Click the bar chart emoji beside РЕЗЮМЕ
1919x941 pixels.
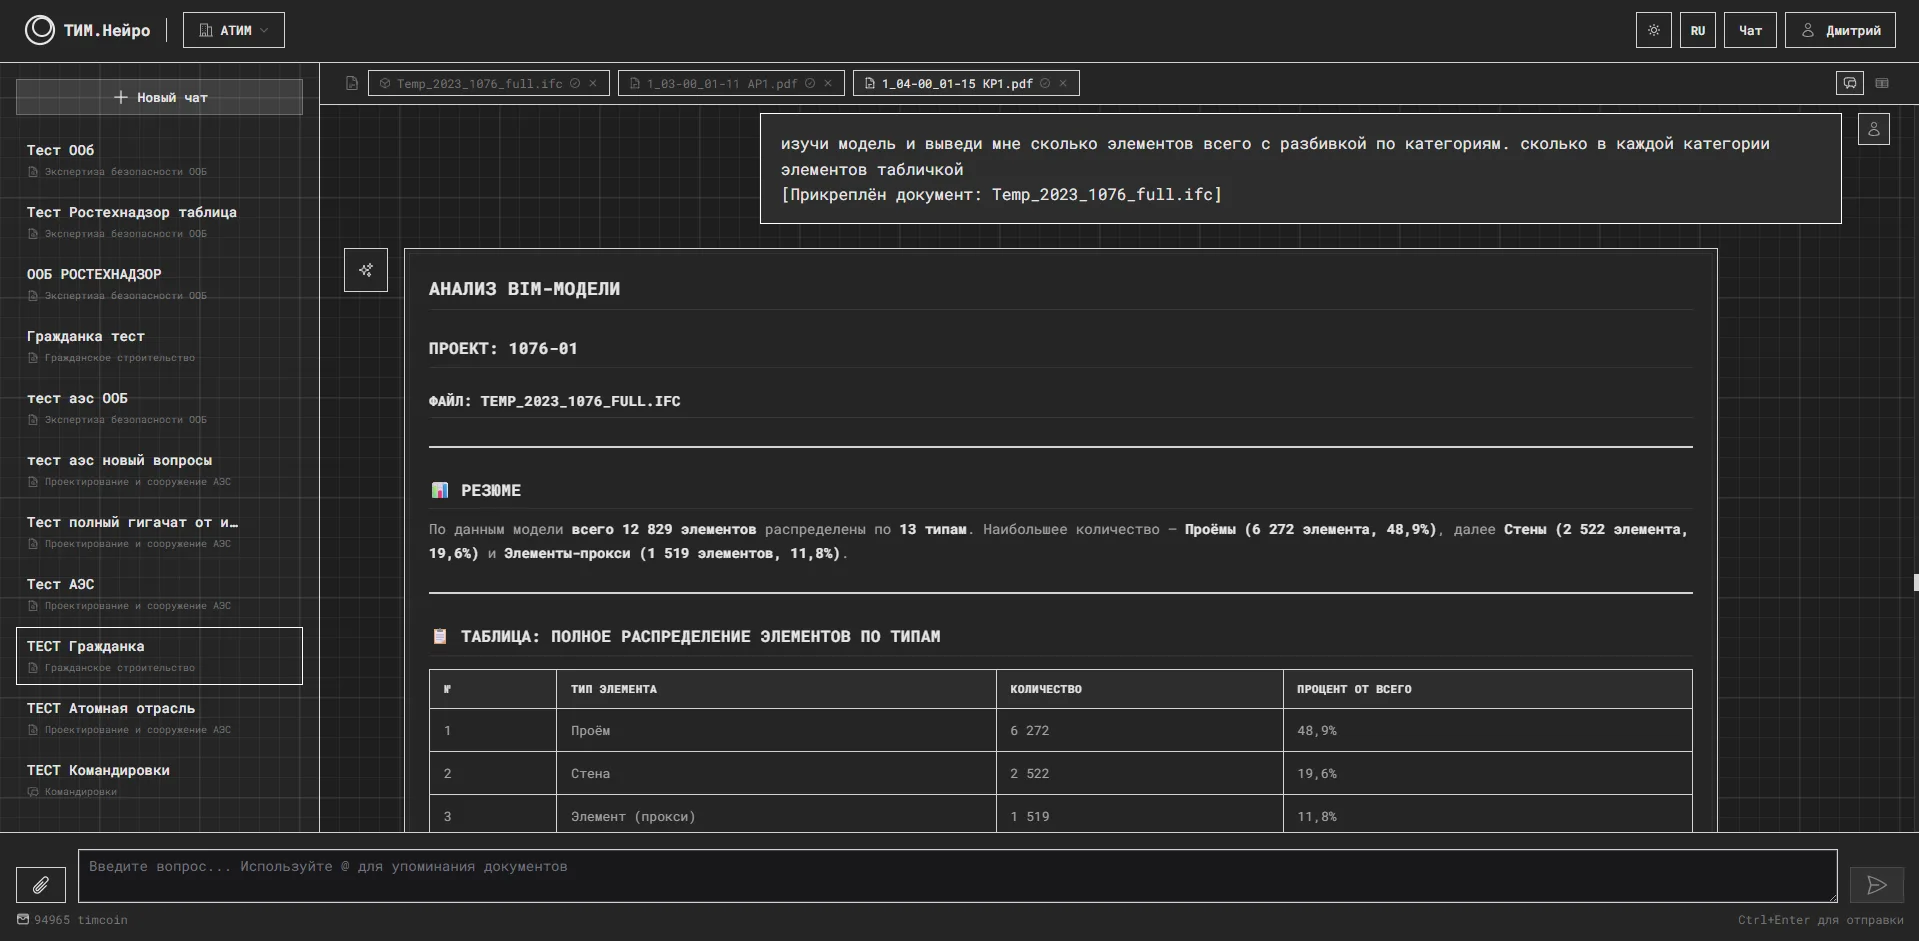(440, 490)
